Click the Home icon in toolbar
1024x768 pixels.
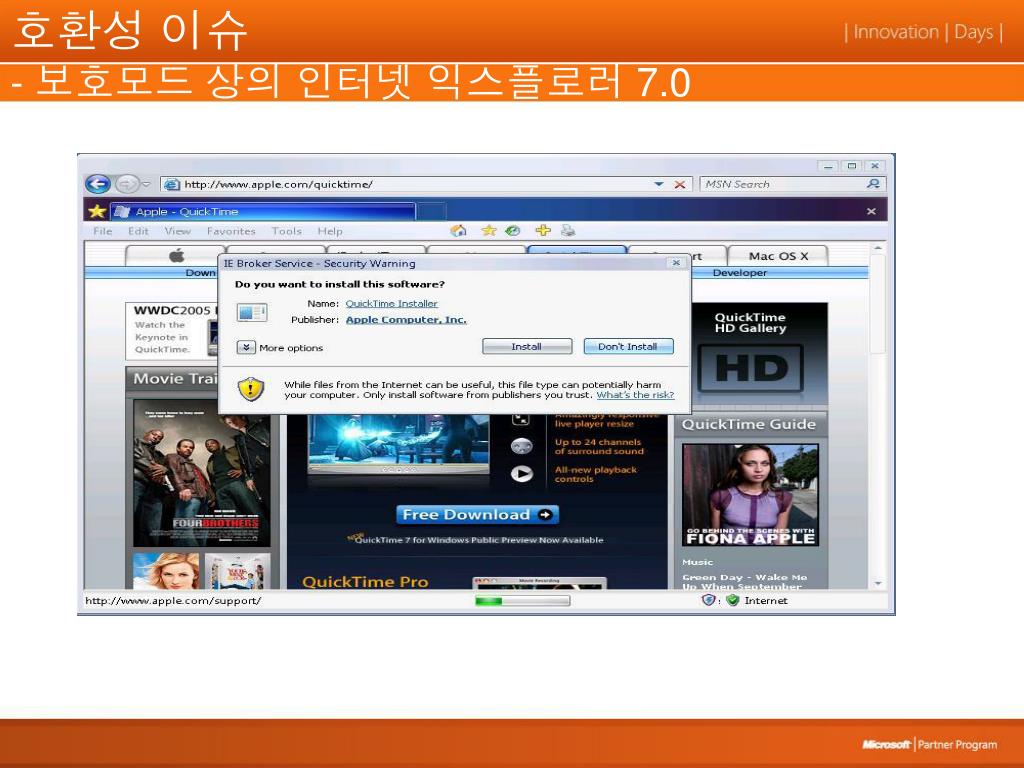[459, 231]
